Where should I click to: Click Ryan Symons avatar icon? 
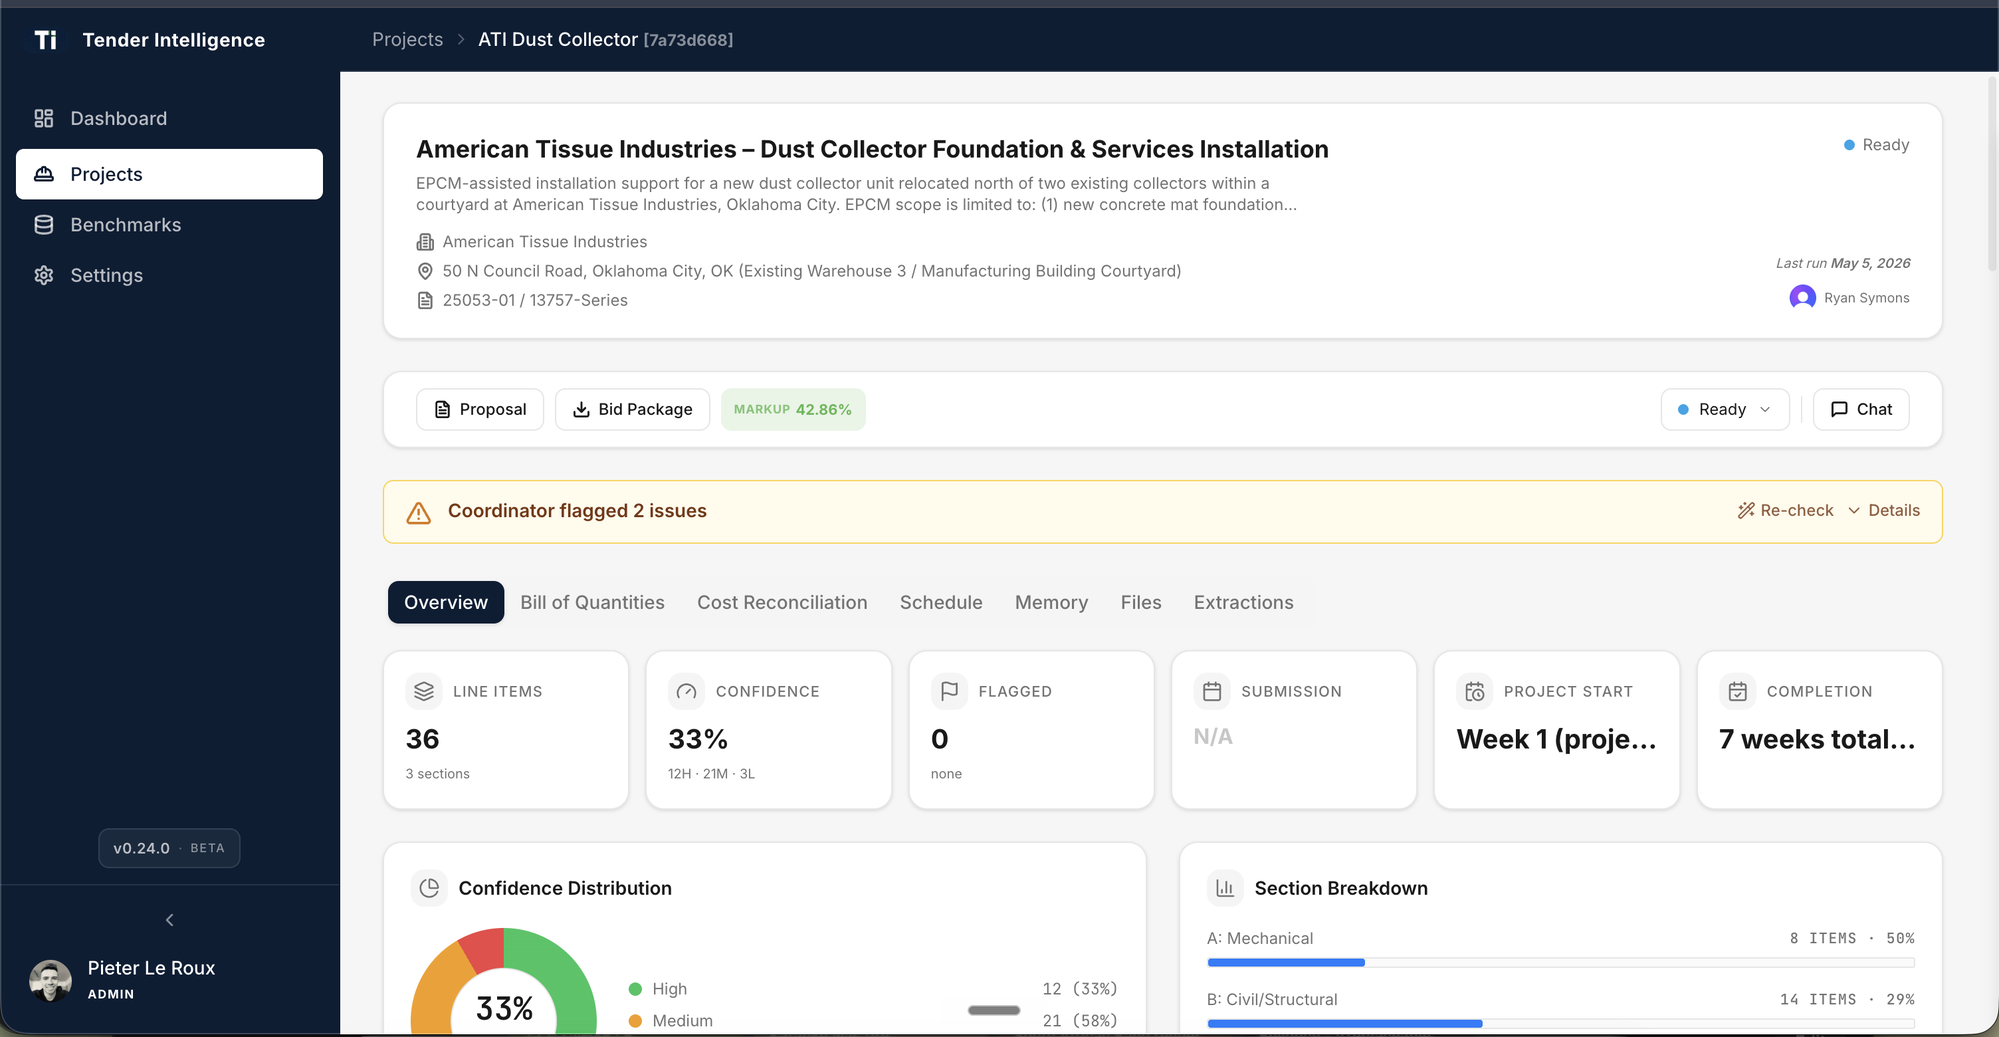tap(1802, 298)
